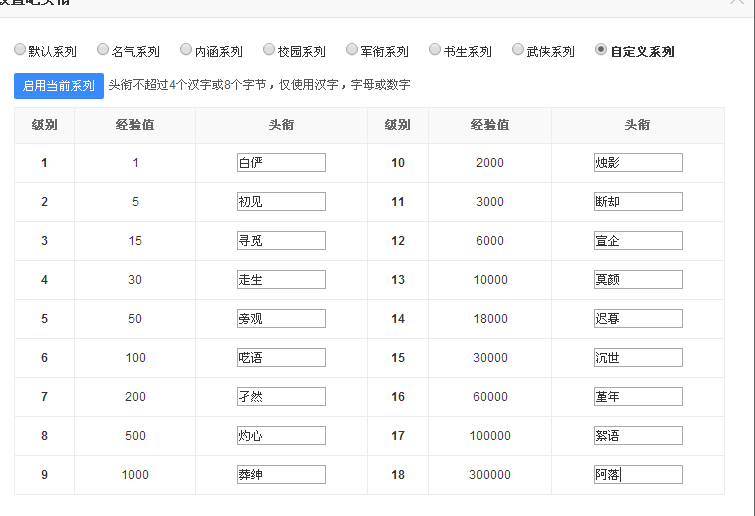This screenshot has width=755, height=516.
Task: Switch to the 武侠系列 radio option
Action: 518,49
